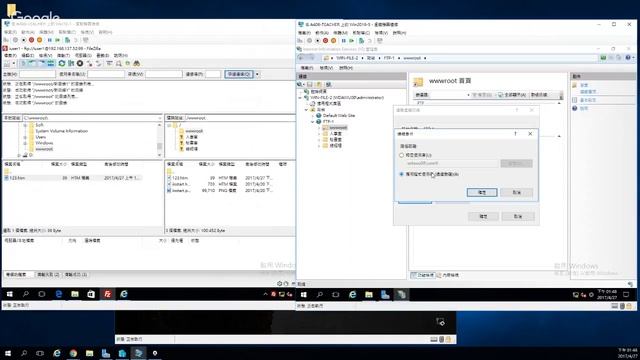Toggle FileZilla message log display
The width and height of the screenshot is (640, 360).
[x=23, y=63]
